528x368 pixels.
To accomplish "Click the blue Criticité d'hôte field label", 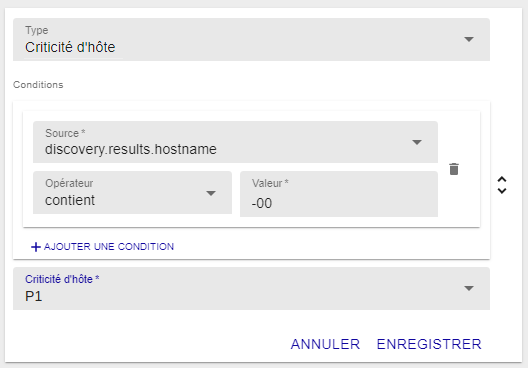I will pos(62,279).
